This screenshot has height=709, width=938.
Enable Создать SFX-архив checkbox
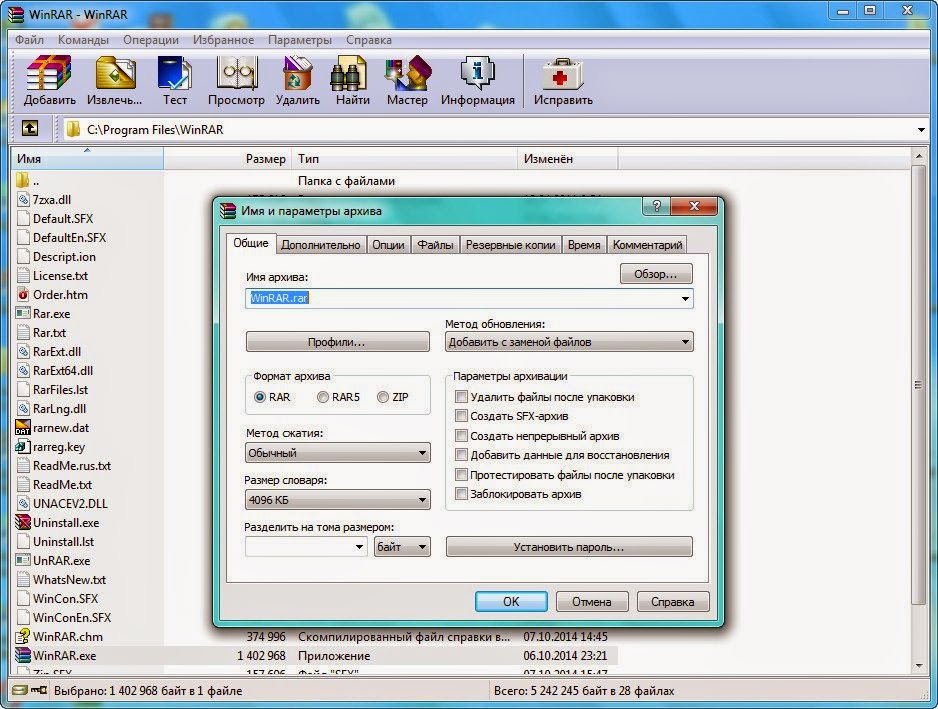click(x=461, y=415)
